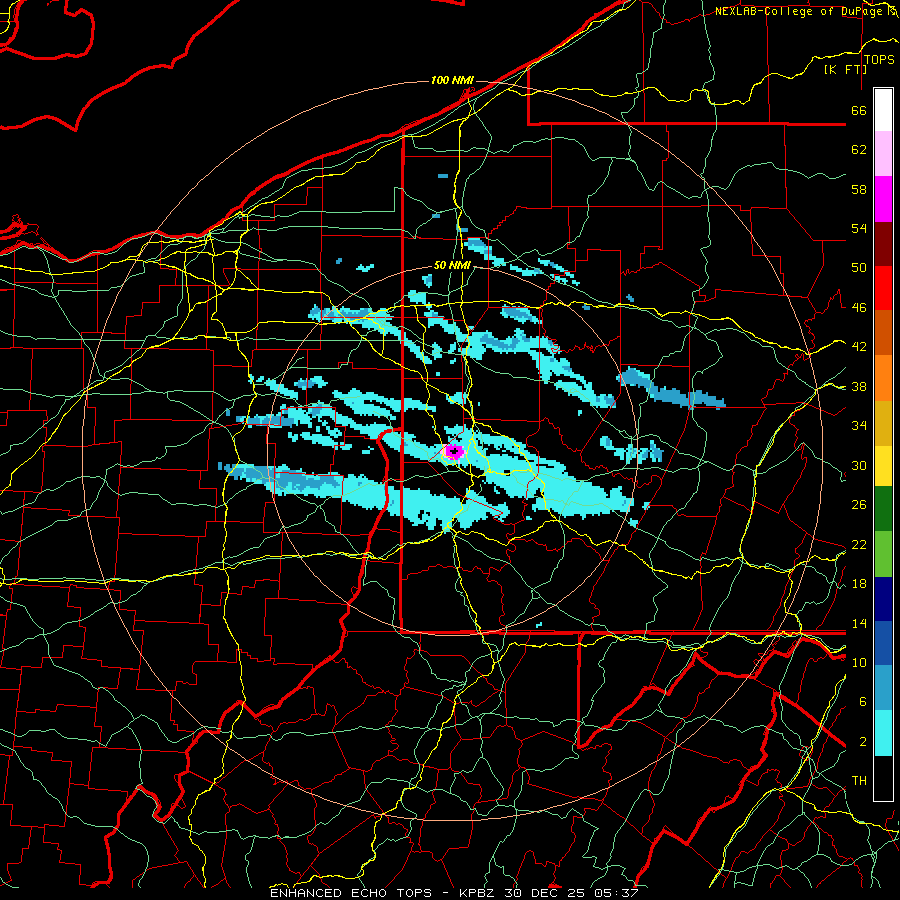This screenshot has height=900, width=900.
Task: Click the legend value "54"
Action: coord(859,228)
